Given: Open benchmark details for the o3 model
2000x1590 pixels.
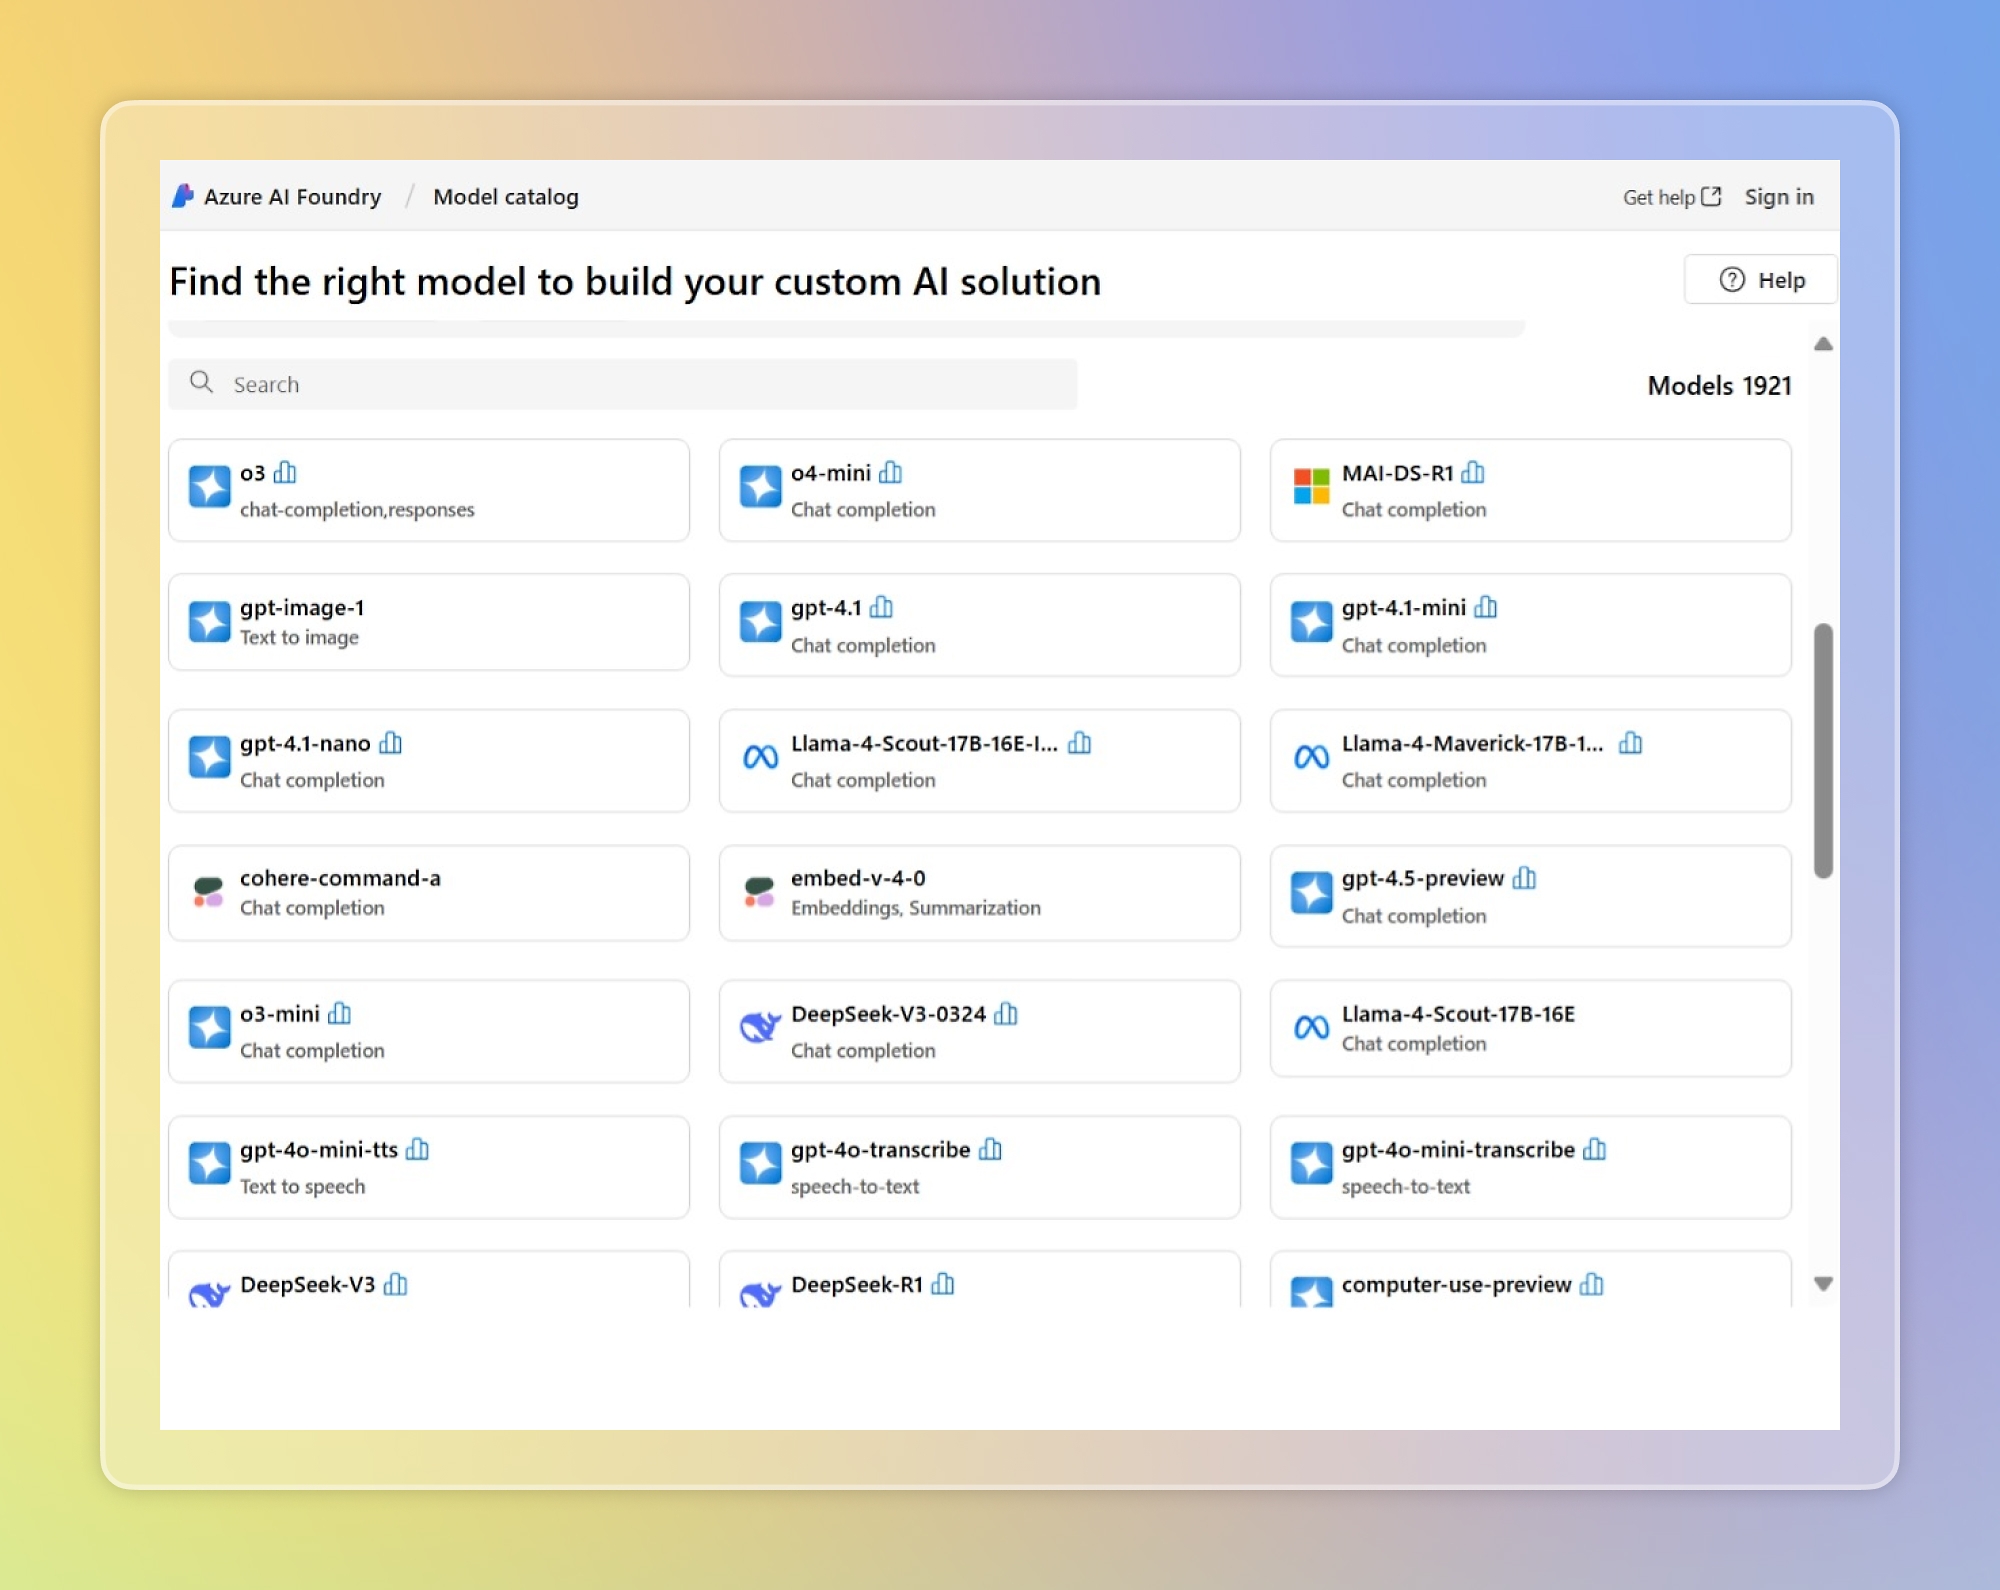Looking at the screenshot, I should (x=285, y=473).
